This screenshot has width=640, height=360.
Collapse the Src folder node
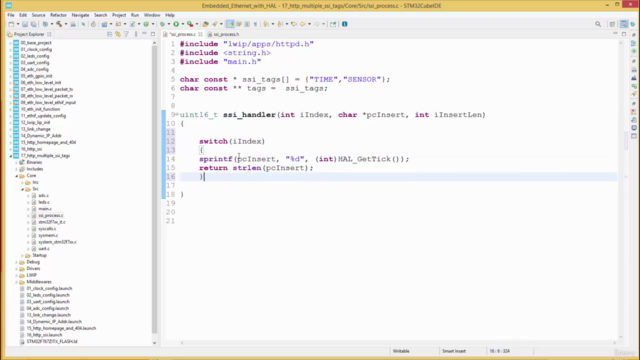tap(22, 189)
